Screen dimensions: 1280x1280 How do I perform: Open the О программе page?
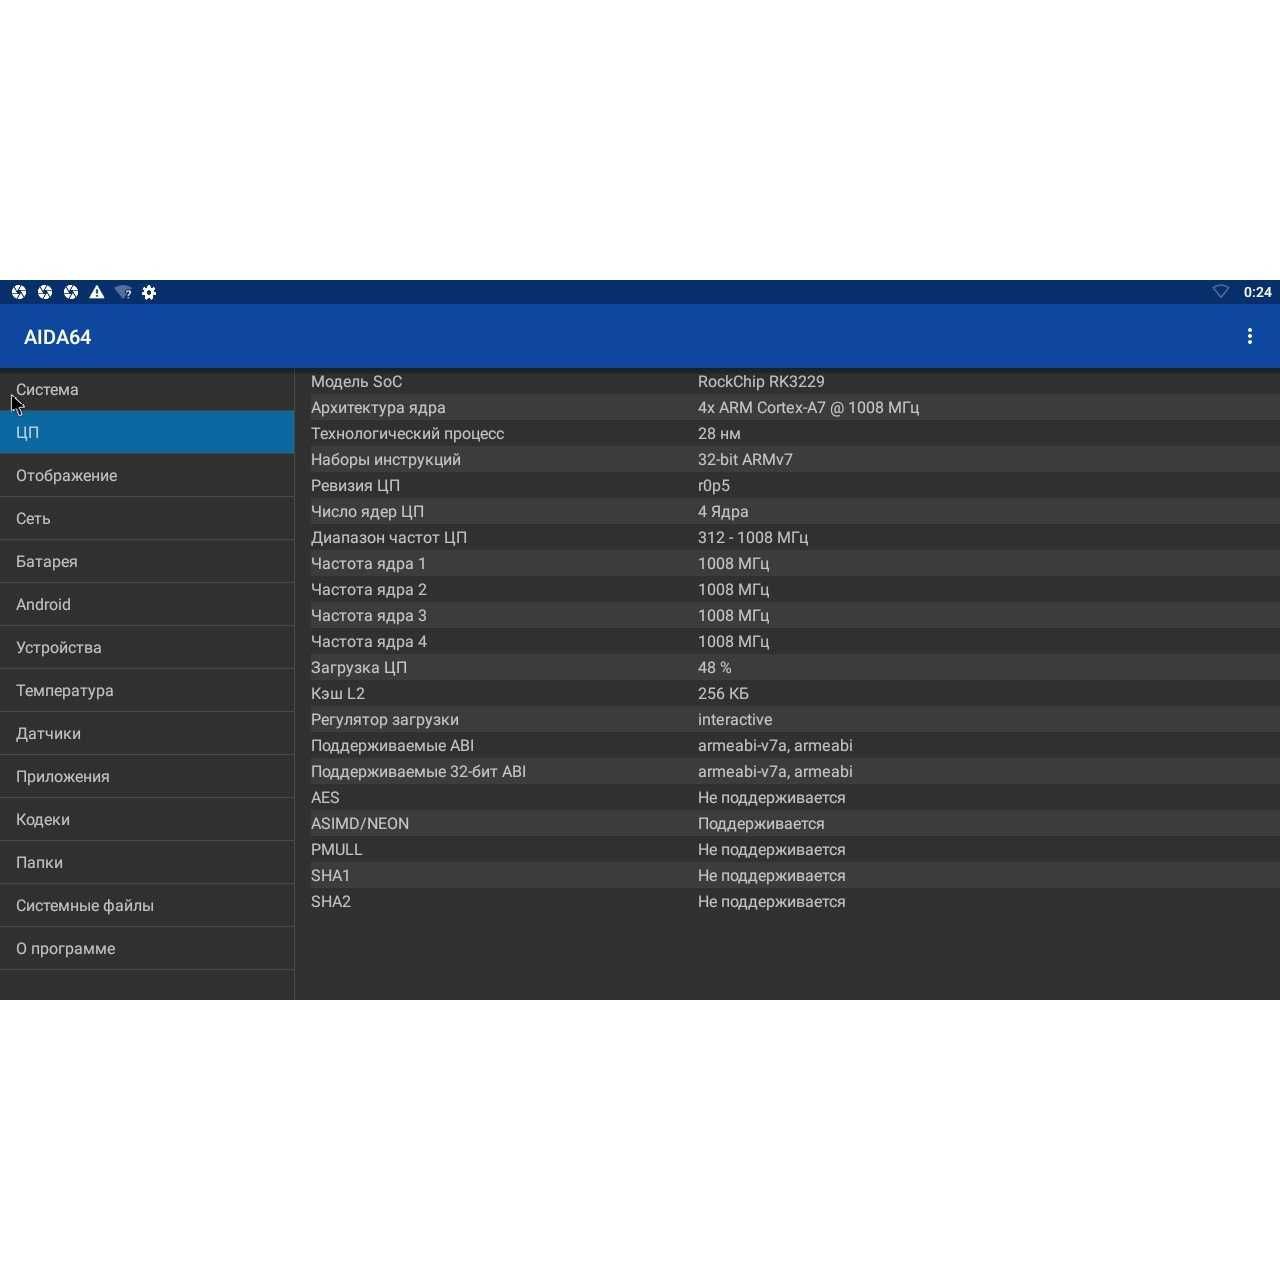(147, 949)
